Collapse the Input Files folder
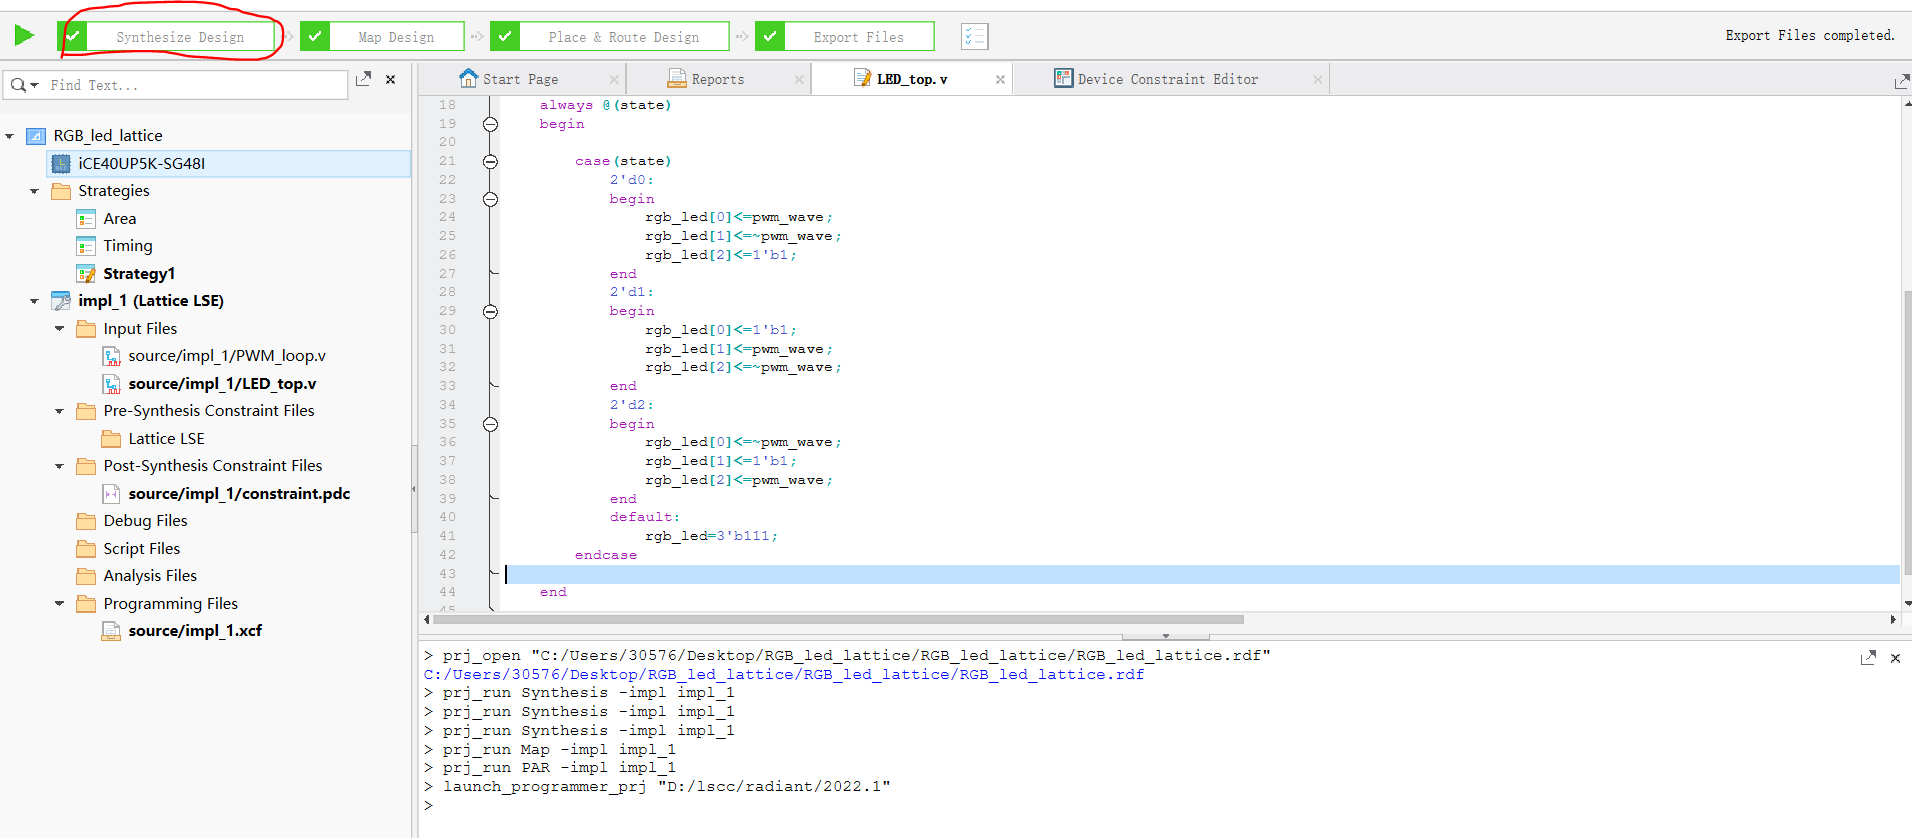The height and width of the screenshot is (838, 1912). [x=59, y=329]
